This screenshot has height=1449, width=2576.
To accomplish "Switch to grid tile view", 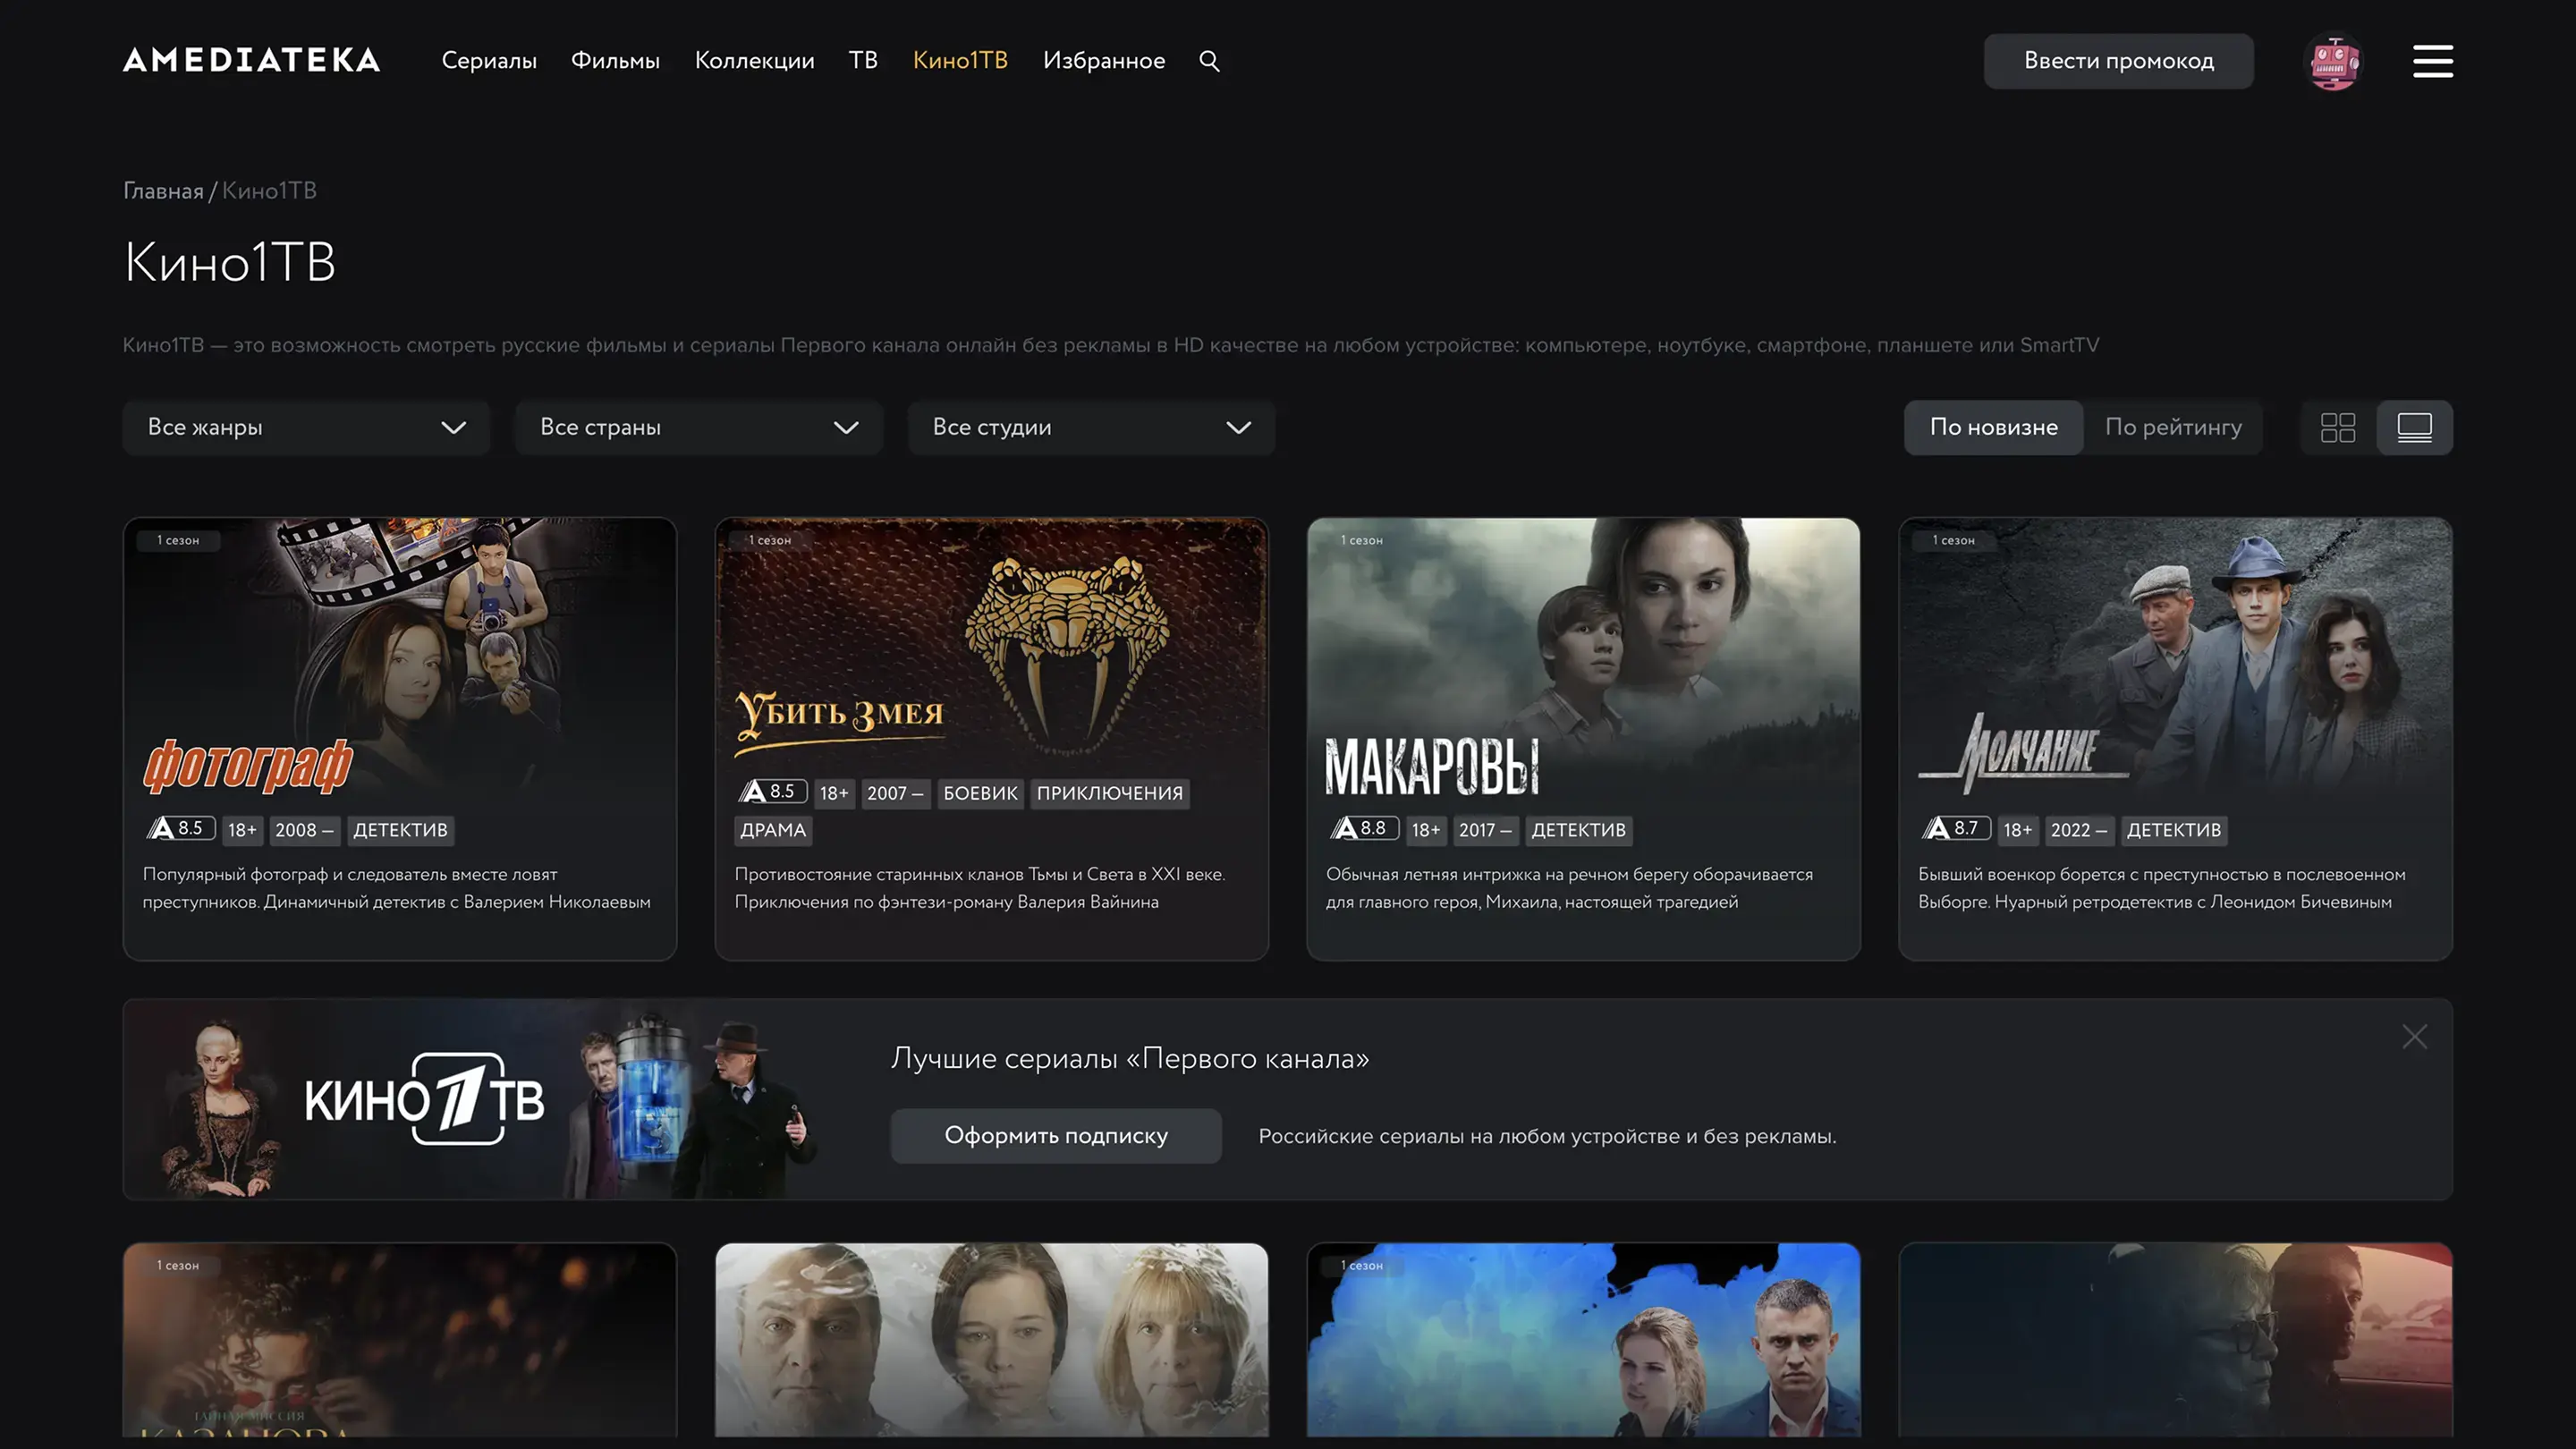I will point(2337,428).
